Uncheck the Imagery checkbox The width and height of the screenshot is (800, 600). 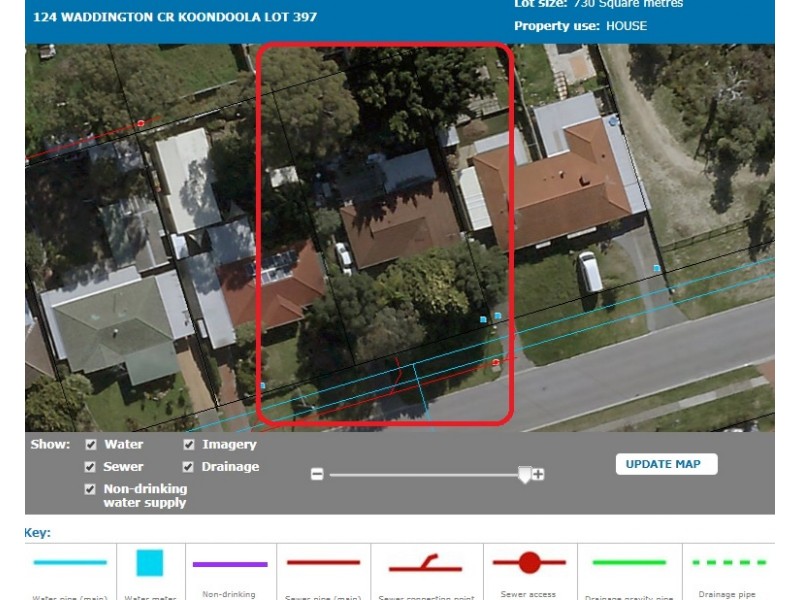[x=187, y=444]
